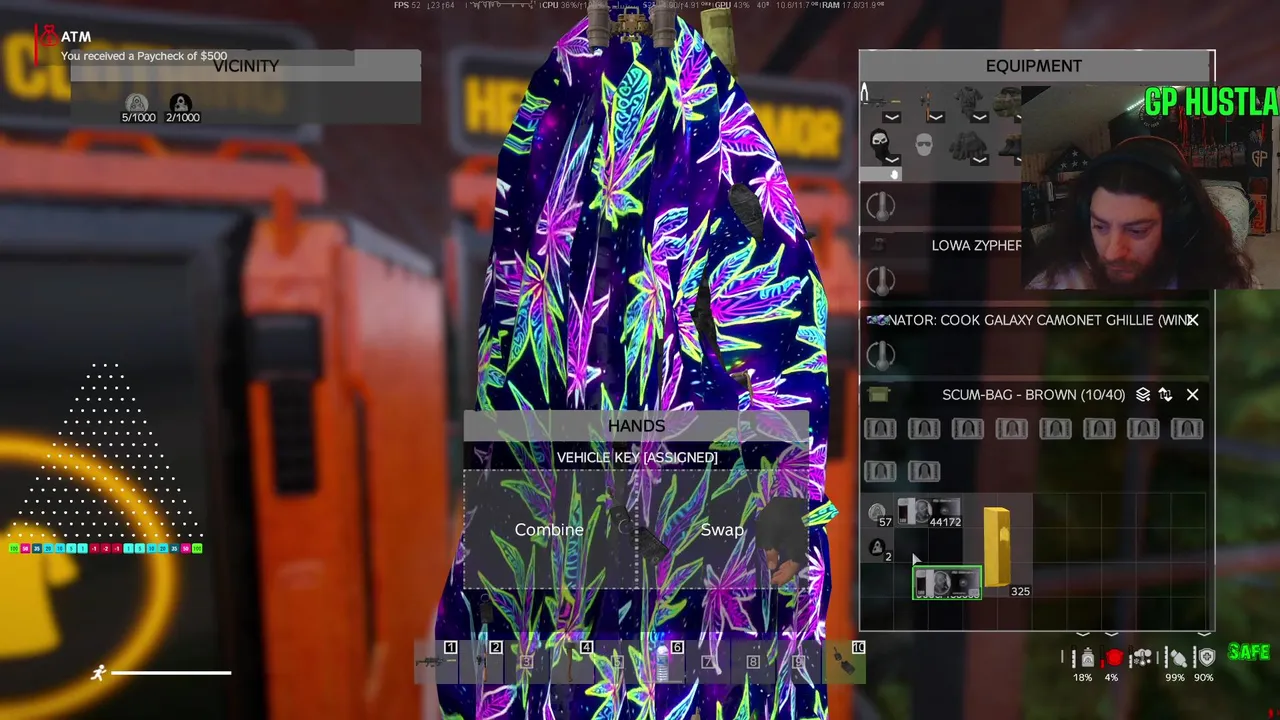Click the running-man stamina icon
The image size is (1280, 720).
(x=98, y=673)
